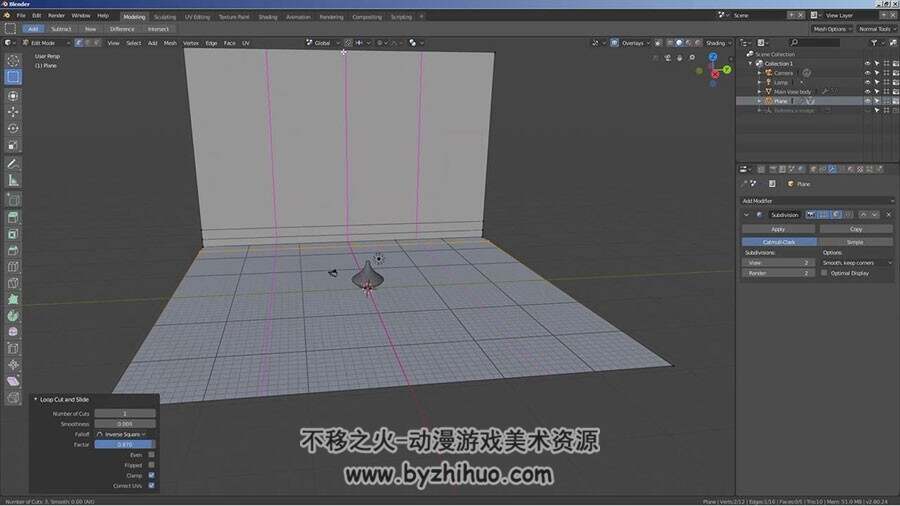Click the X axis on navigation gizmo

click(715, 75)
